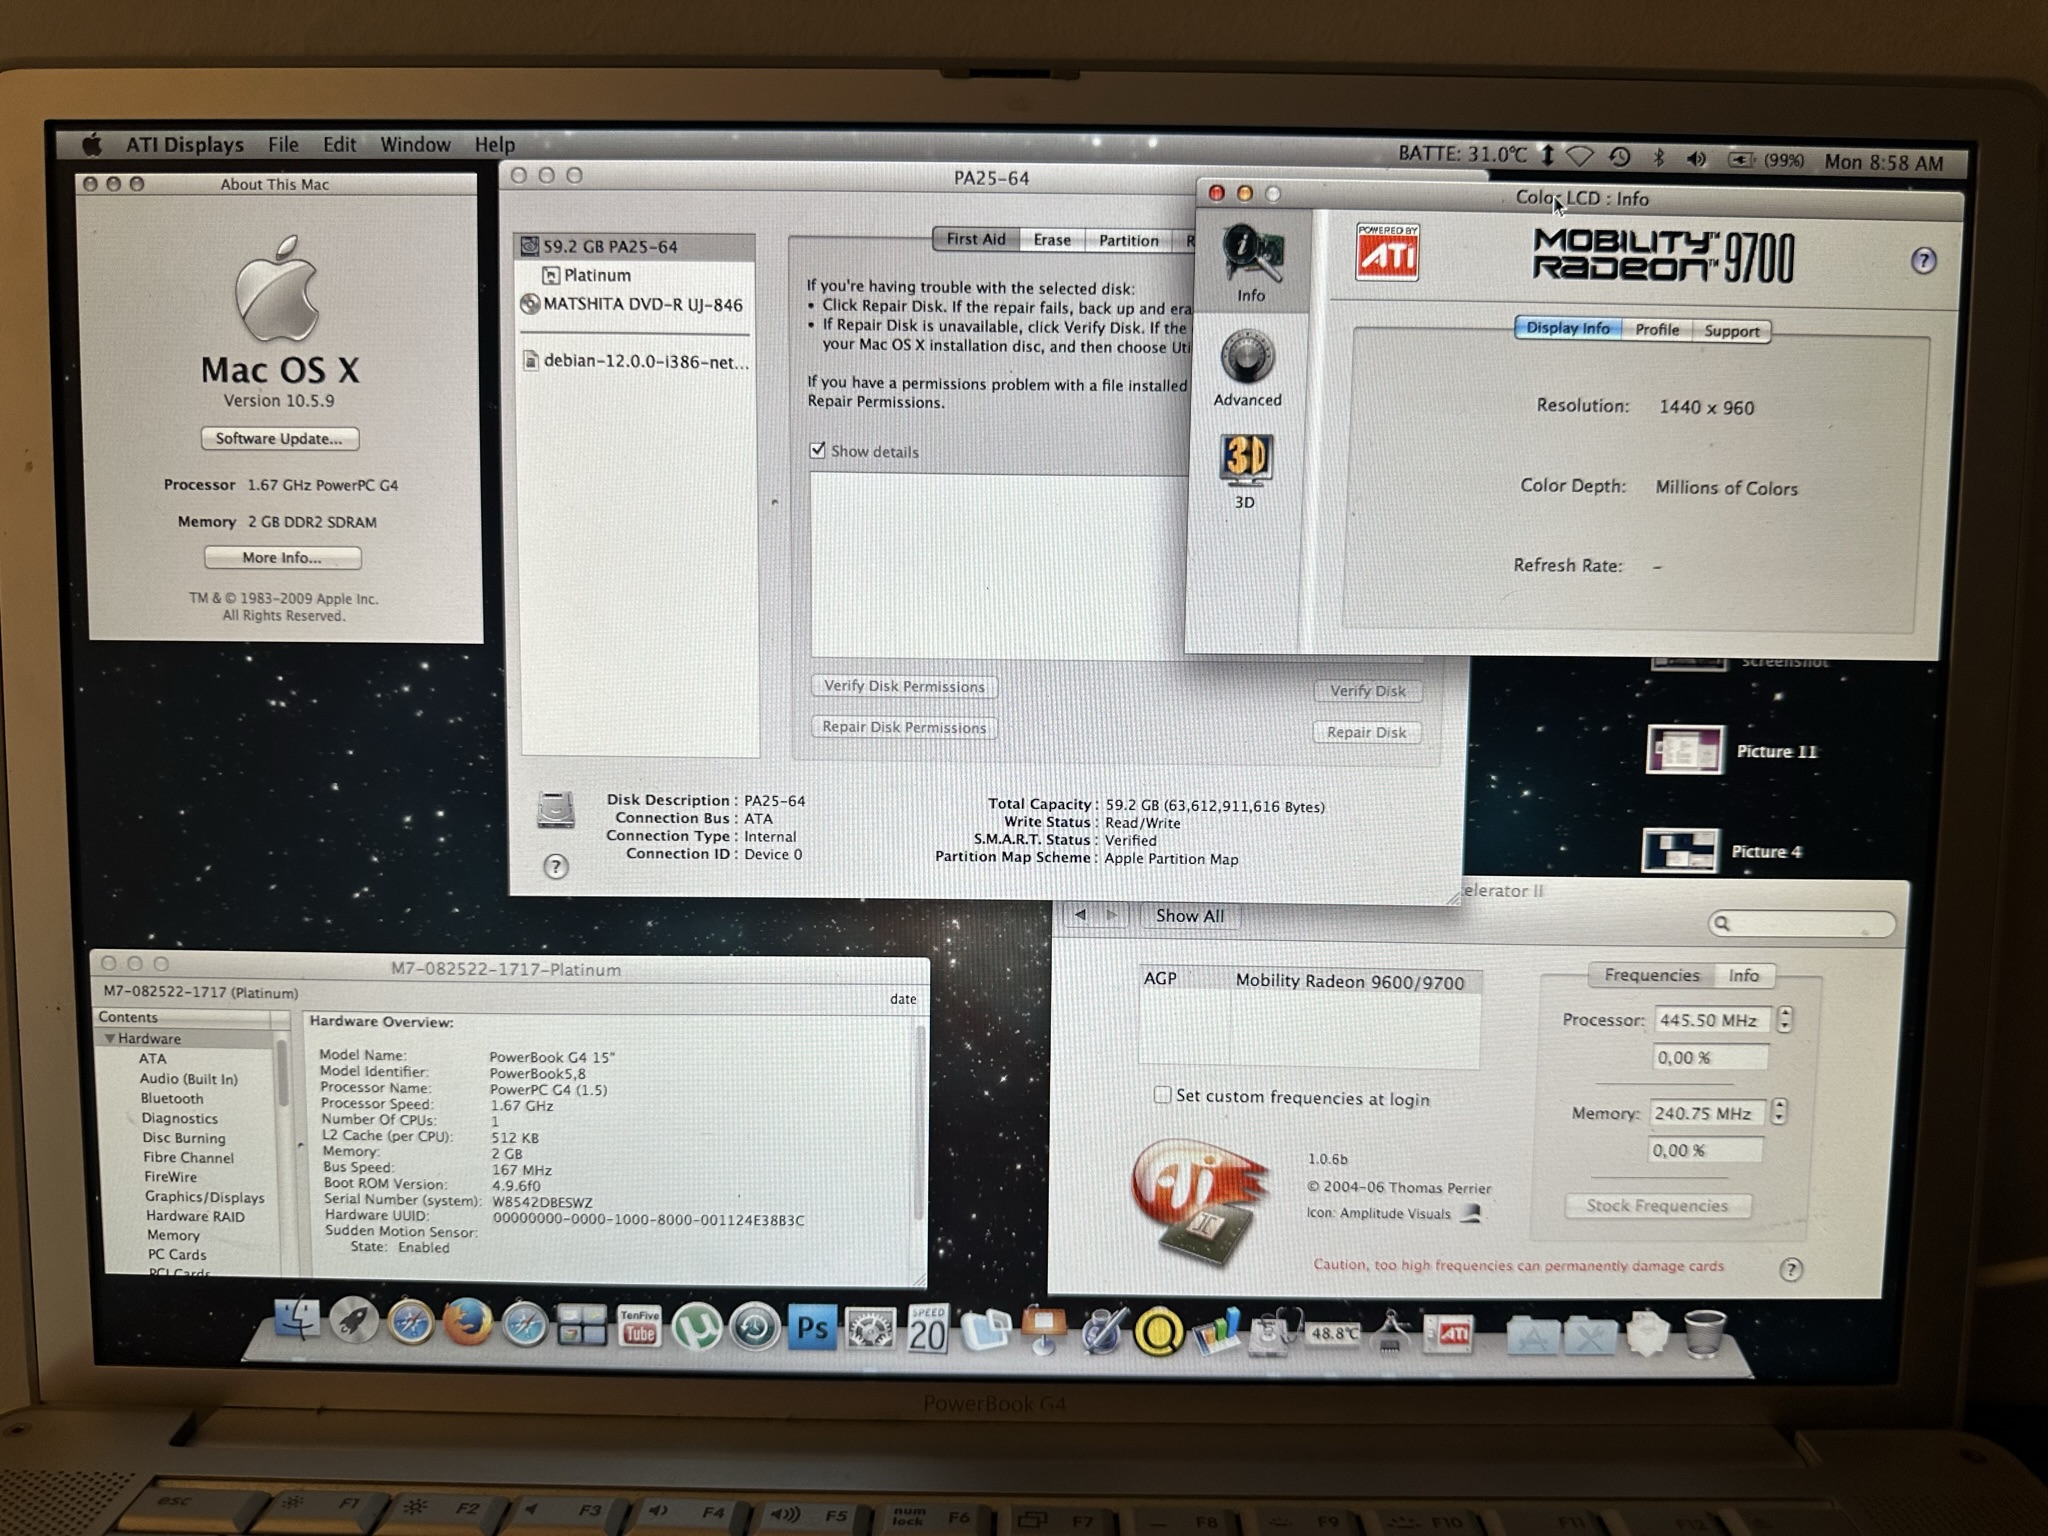Collapse the Hardware section in System Profiler
This screenshot has width=2048, height=1536.
(110, 1038)
